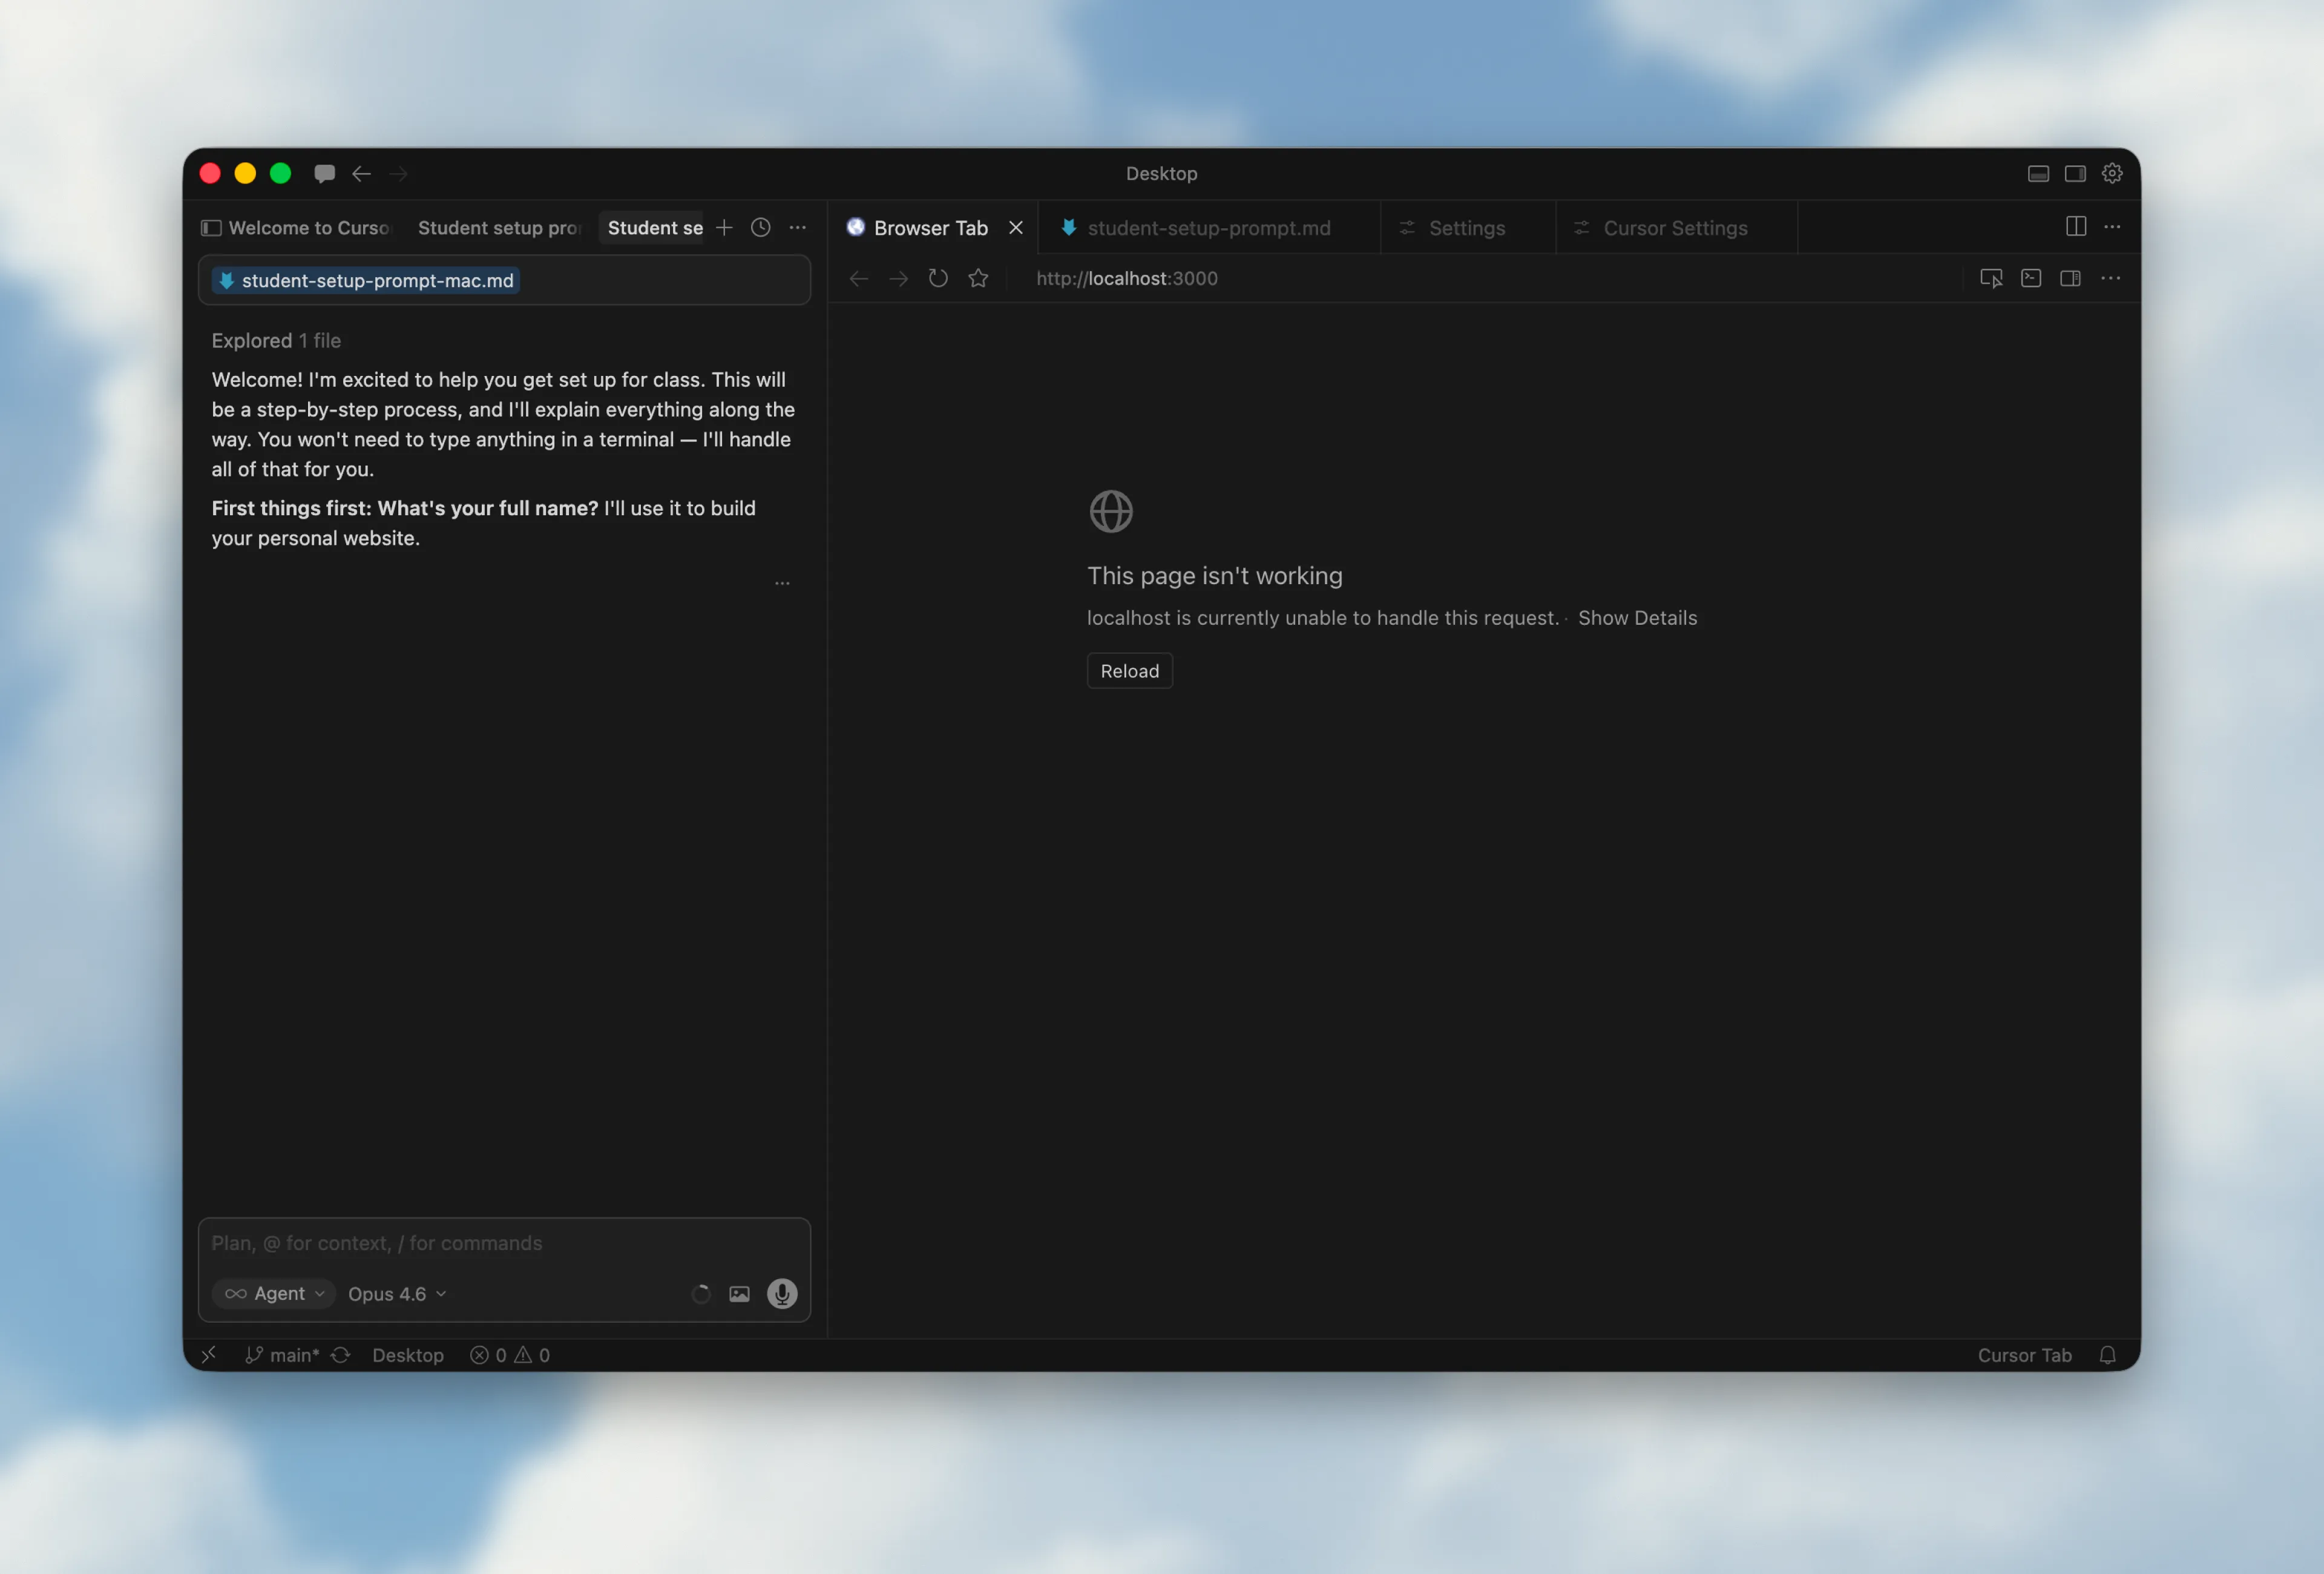Click synchronize changes icon in status bar
Image resolution: width=2324 pixels, height=1574 pixels.
341,1355
